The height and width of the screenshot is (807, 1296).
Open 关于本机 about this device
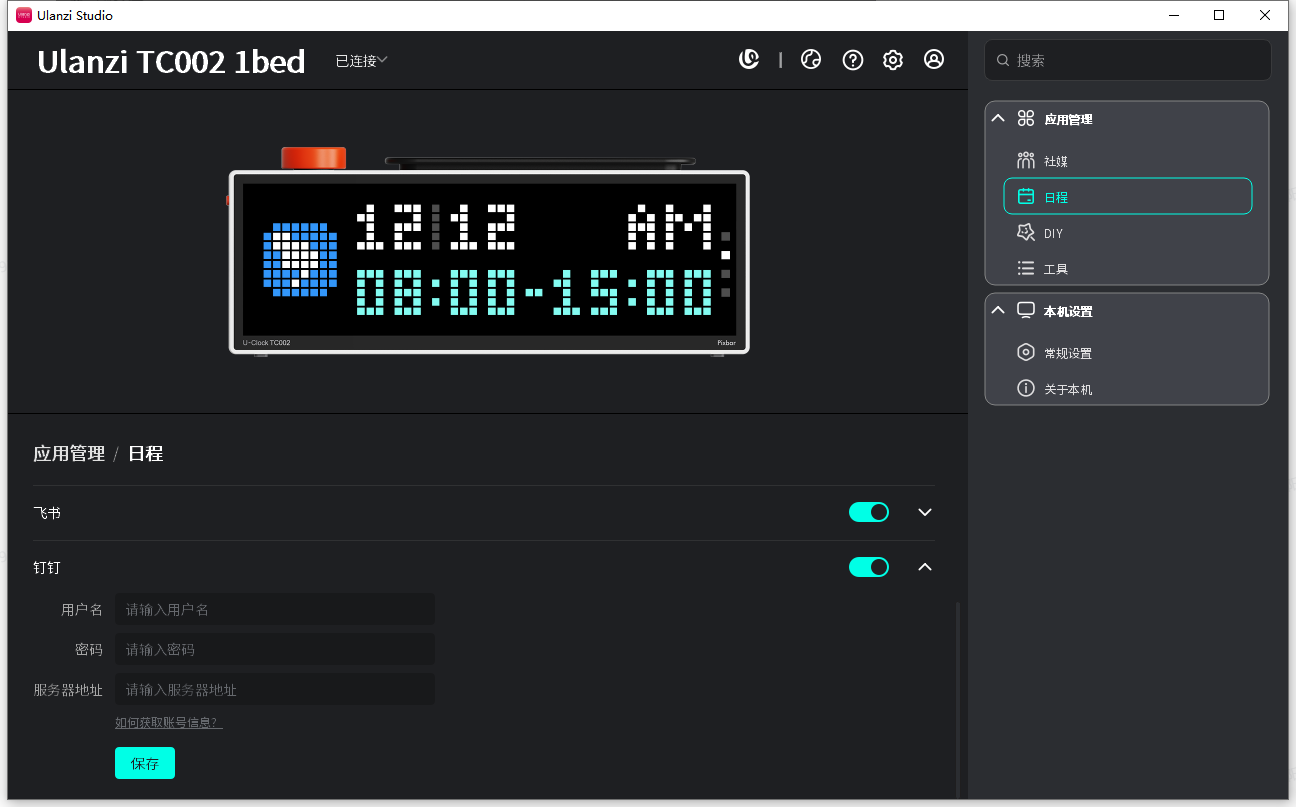pyautogui.click(x=1127, y=389)
